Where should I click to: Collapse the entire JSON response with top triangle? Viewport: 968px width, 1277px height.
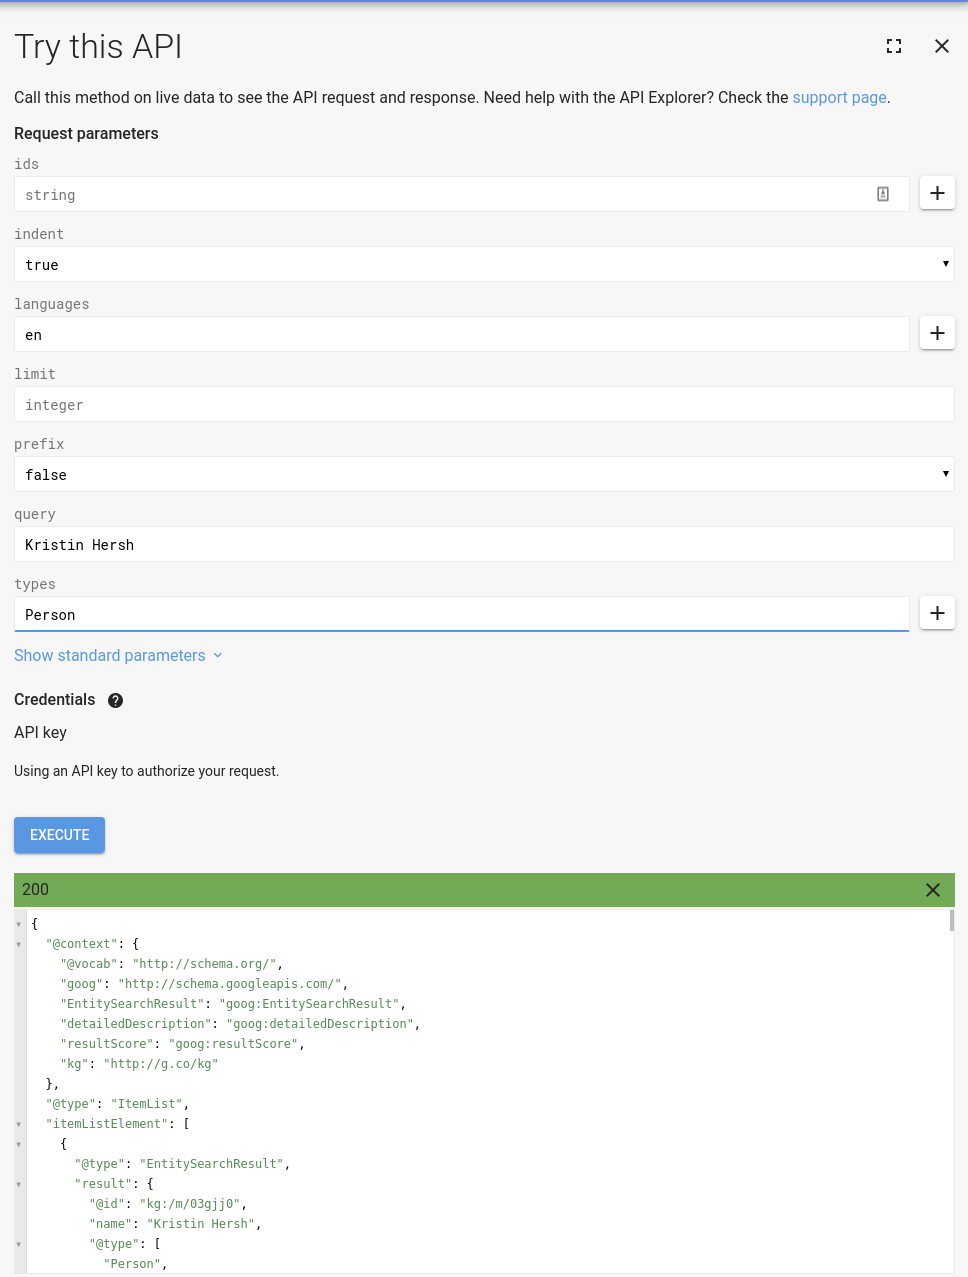tap(18, 923)
